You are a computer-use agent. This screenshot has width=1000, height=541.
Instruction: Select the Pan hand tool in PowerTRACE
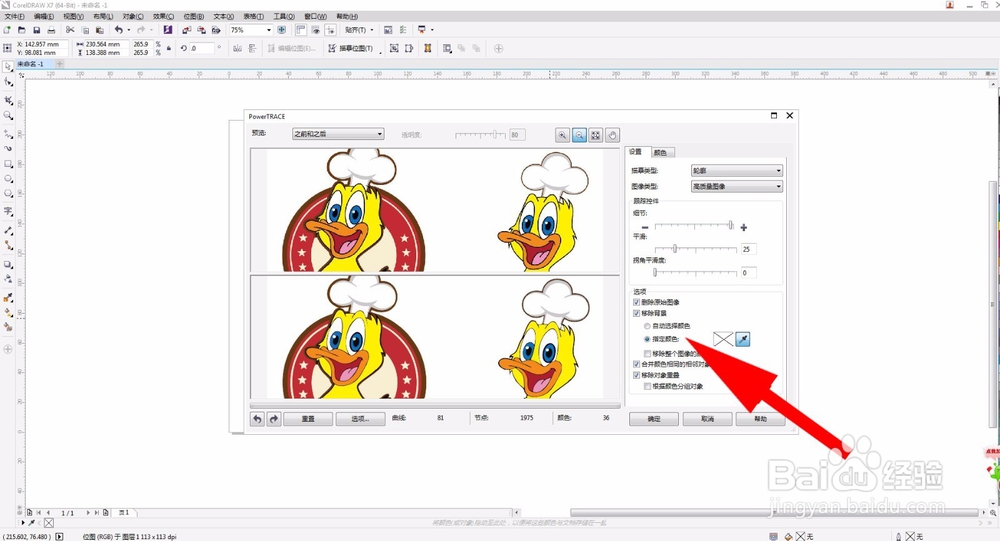pyautogui.click(x=612, y=135)
